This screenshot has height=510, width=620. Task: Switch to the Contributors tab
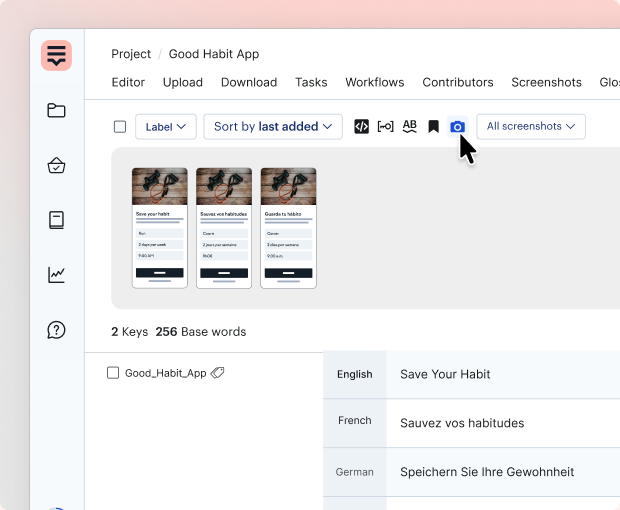458,82
